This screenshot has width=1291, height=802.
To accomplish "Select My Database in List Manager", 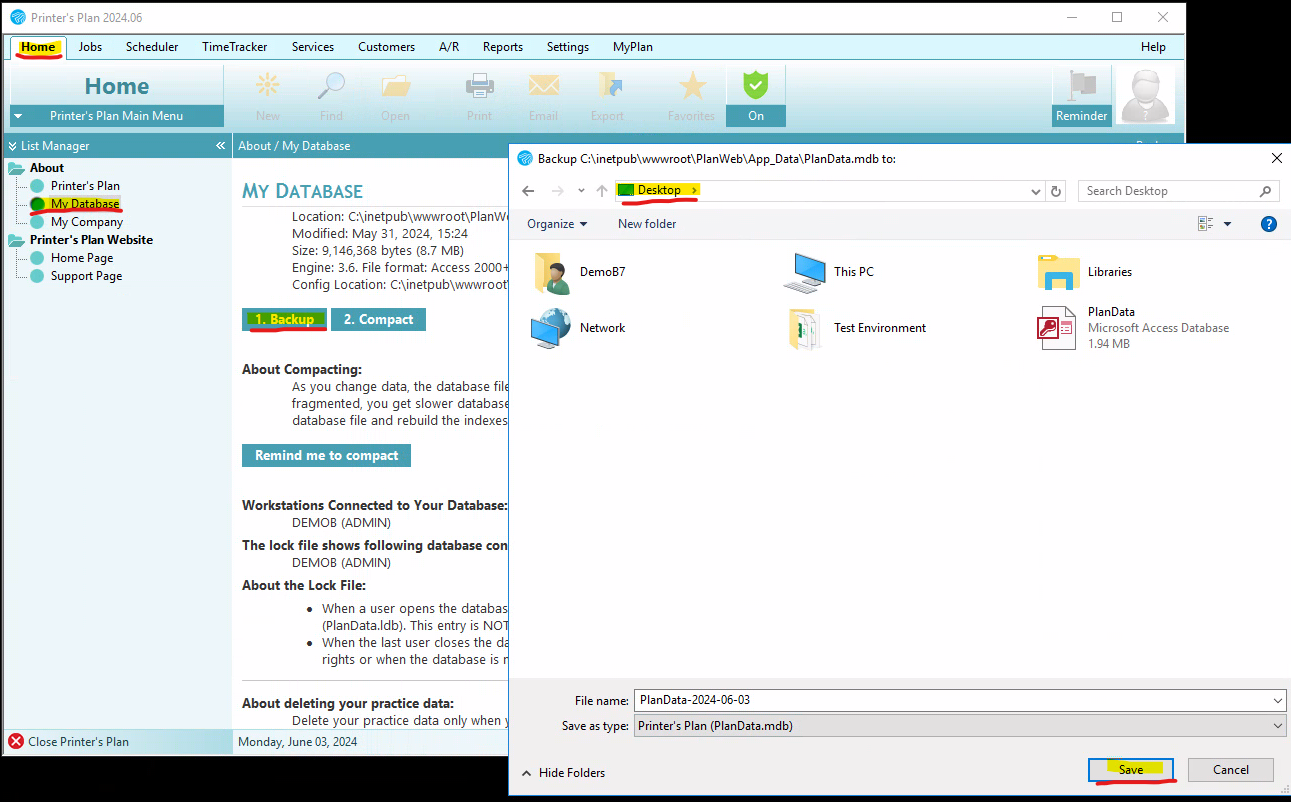I will [85, 204].
